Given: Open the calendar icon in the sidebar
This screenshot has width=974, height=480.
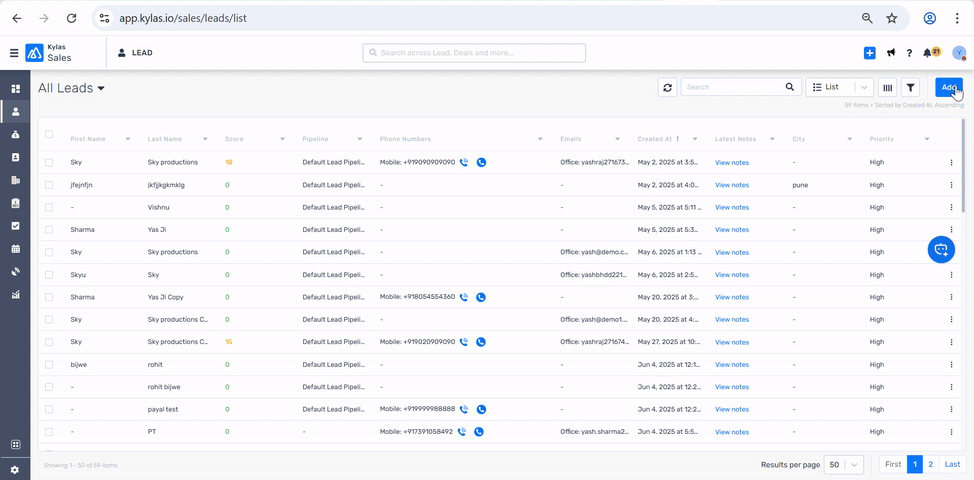Looking at the screenshot, I should [x=16, y=248].
